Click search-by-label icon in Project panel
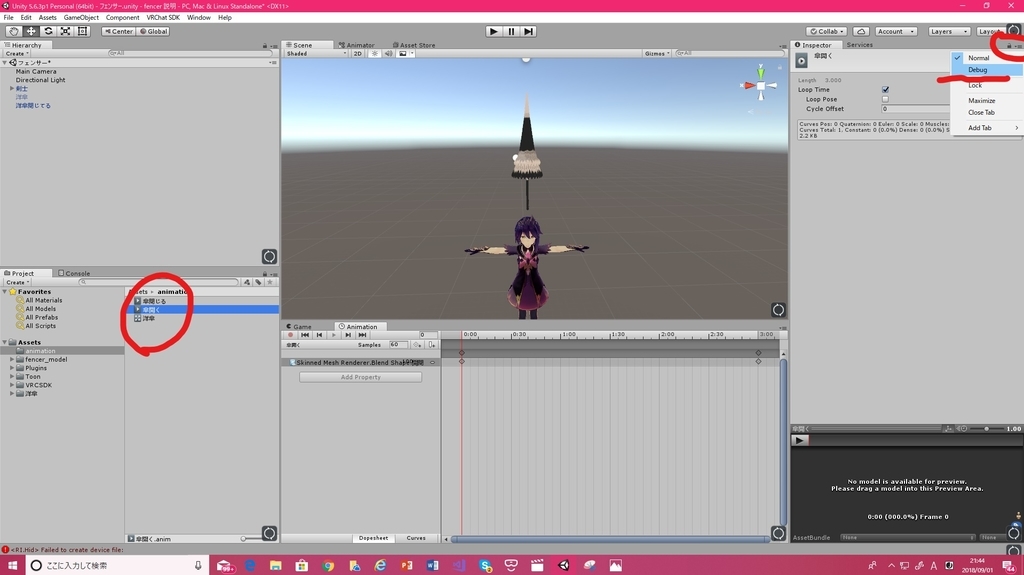 (x=259, y=282)
